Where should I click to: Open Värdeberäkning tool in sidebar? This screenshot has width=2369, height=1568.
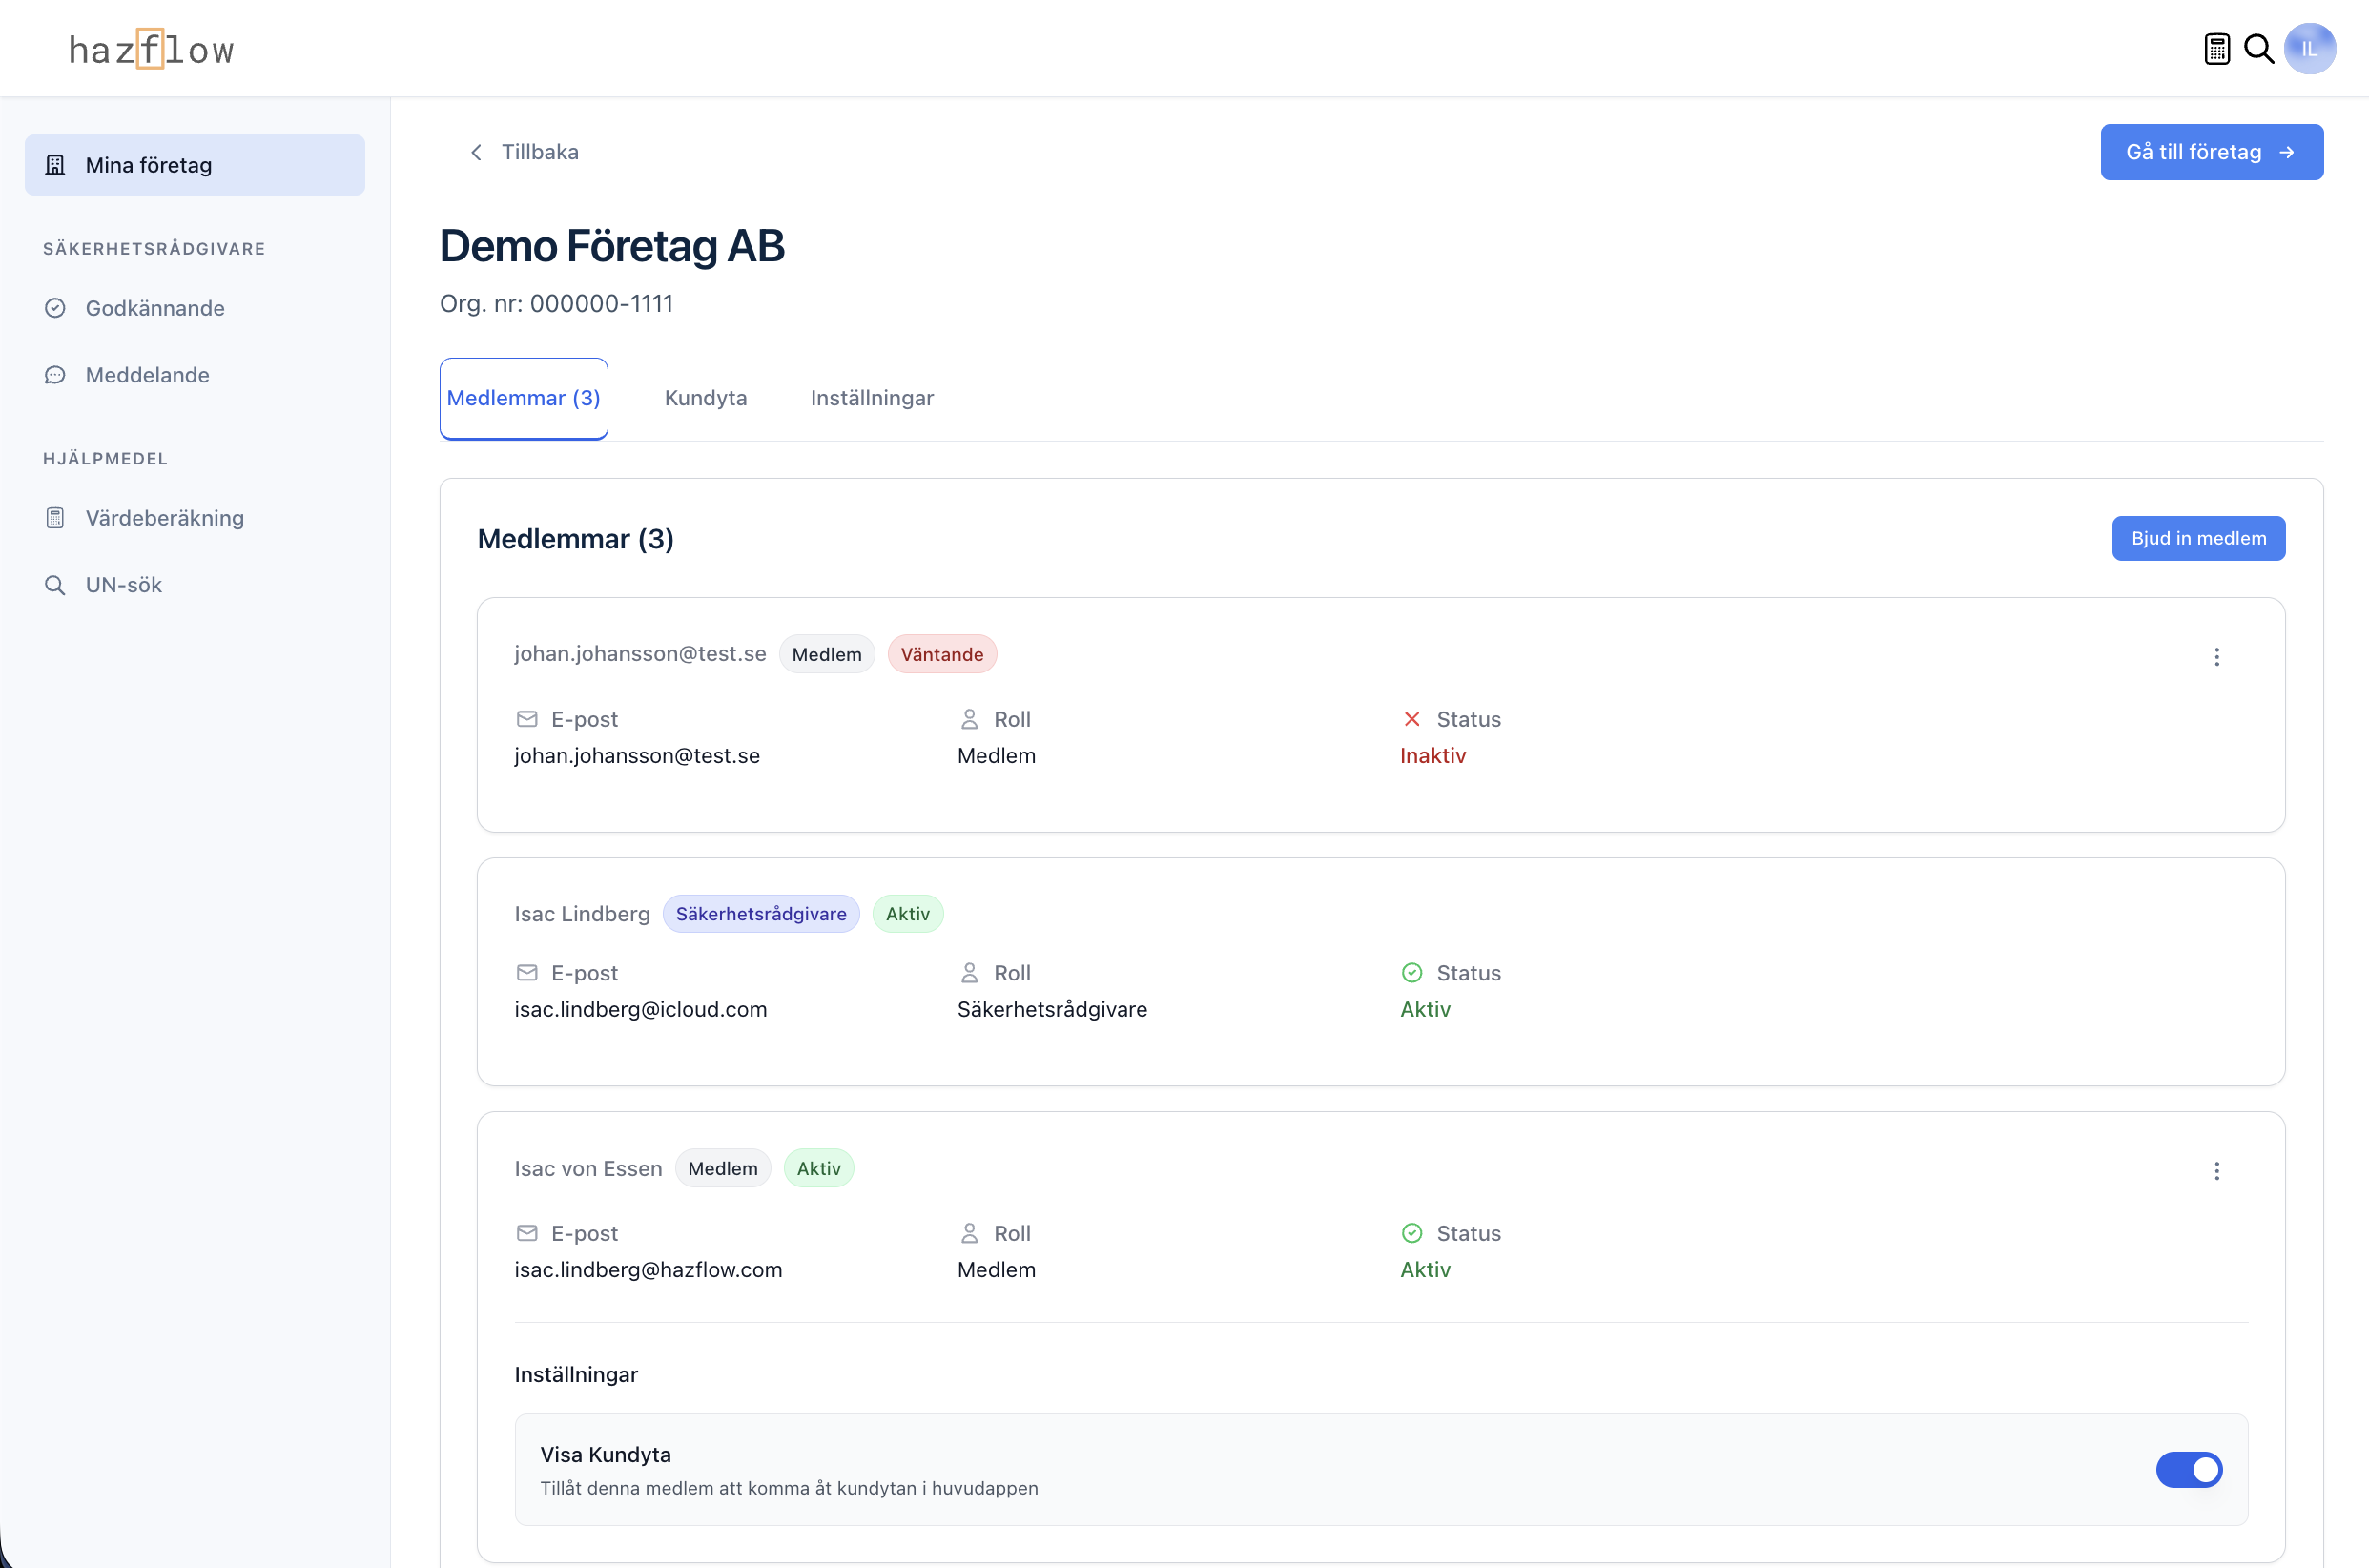(x=164, y=518)
